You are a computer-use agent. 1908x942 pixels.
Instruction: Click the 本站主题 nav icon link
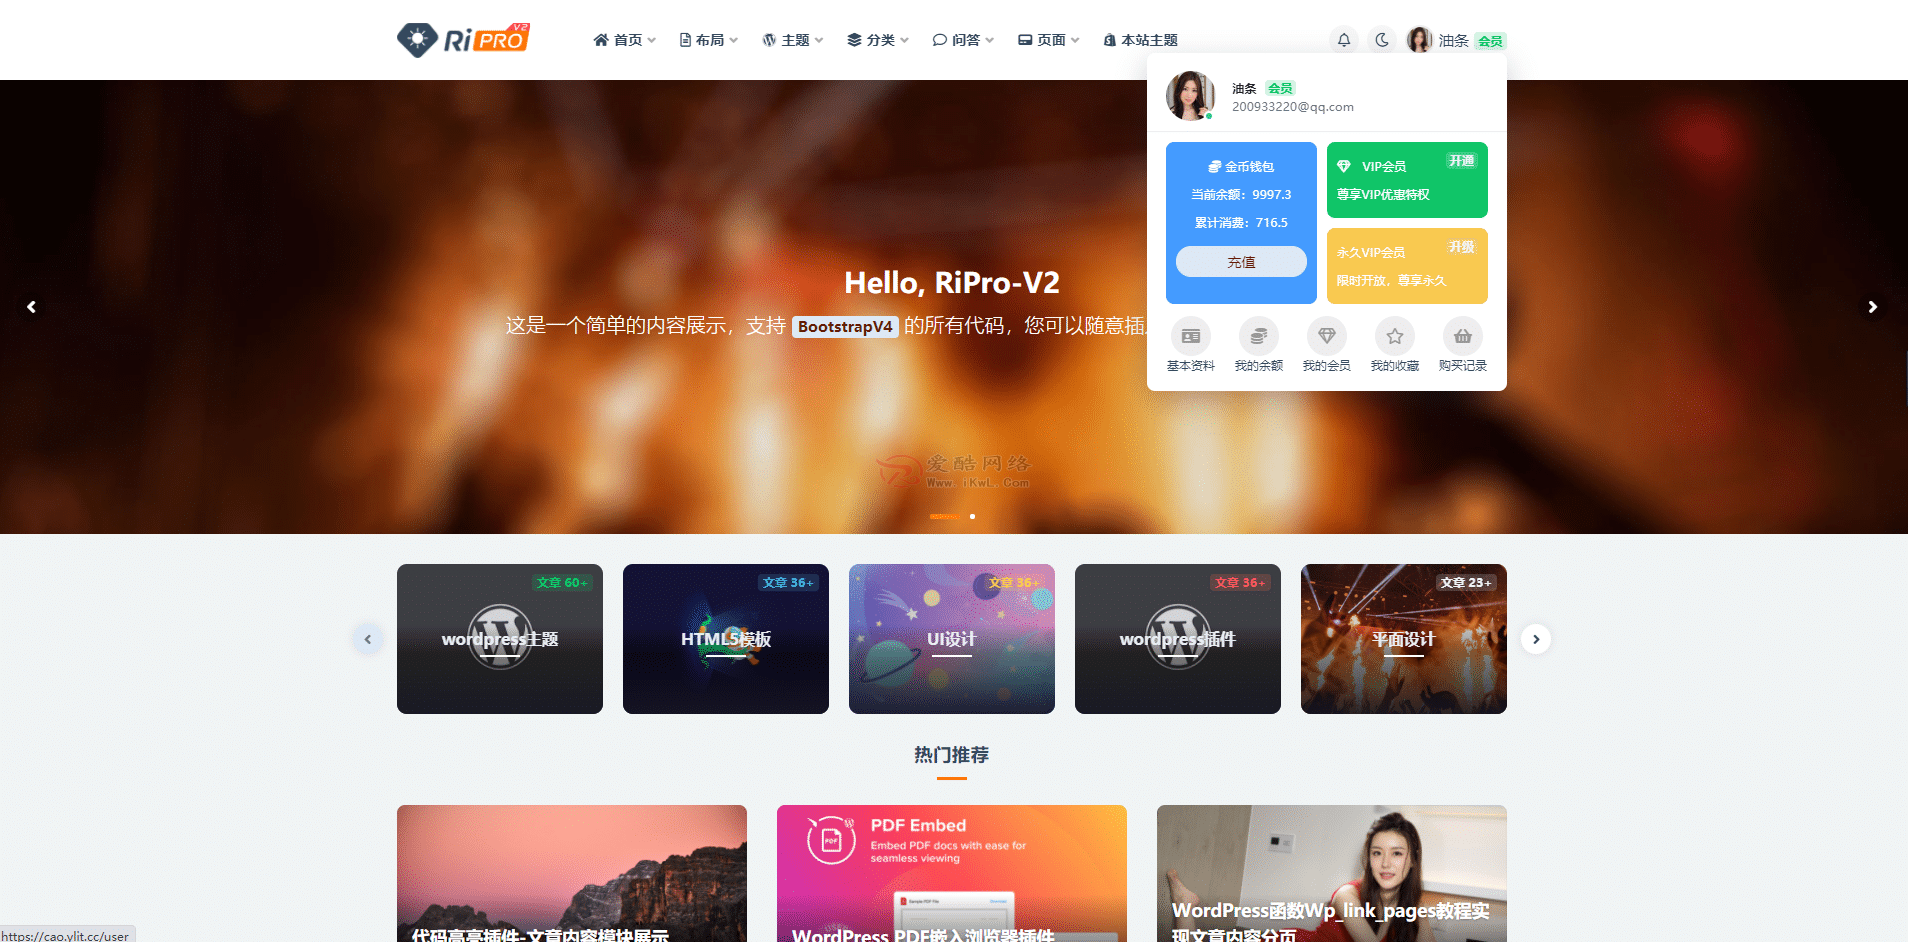1141,40
